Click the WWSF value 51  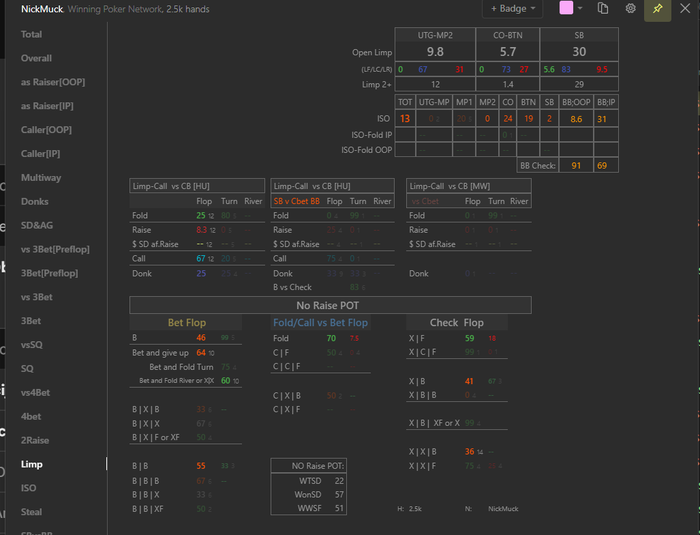(x=339, y=509)
